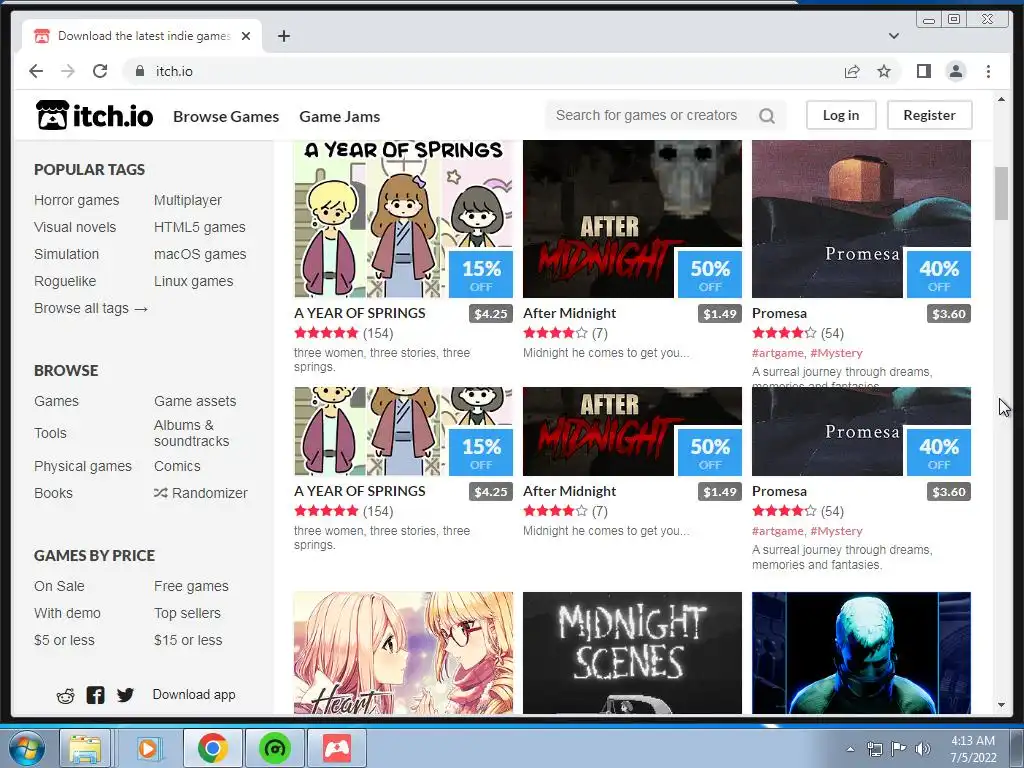Browse Physical games
Screen dimensions: 1024x768
pyautogui.click(x=83, y=466)
